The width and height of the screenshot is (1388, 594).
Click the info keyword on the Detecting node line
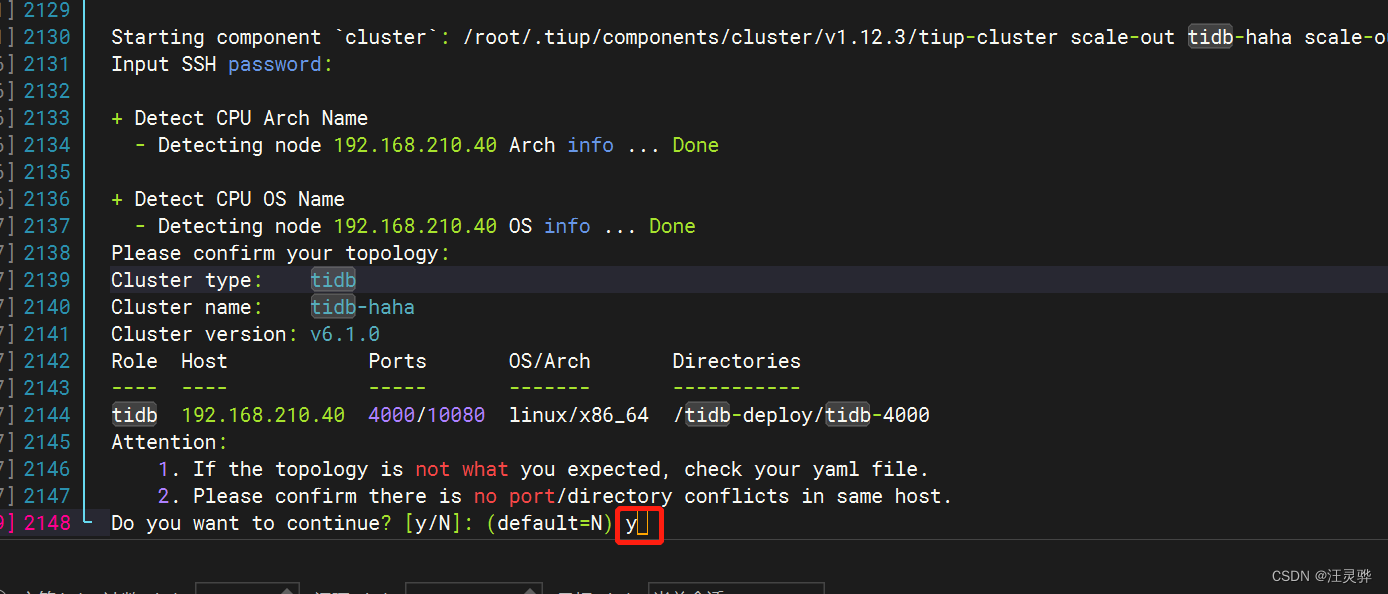pyautogui.click(x=590, y=144)
